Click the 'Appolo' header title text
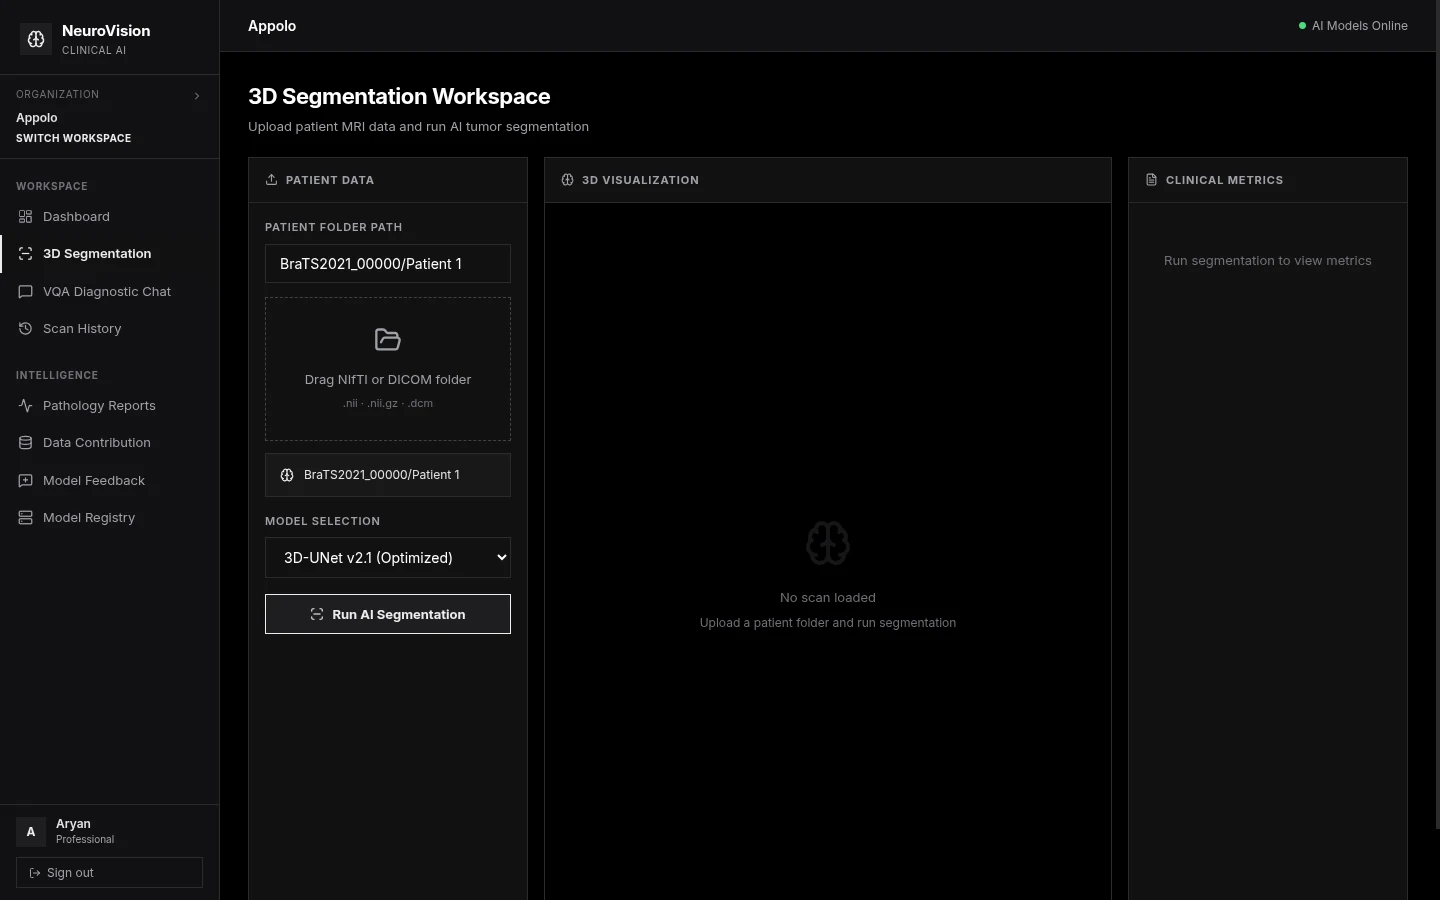 click(272, 26)
